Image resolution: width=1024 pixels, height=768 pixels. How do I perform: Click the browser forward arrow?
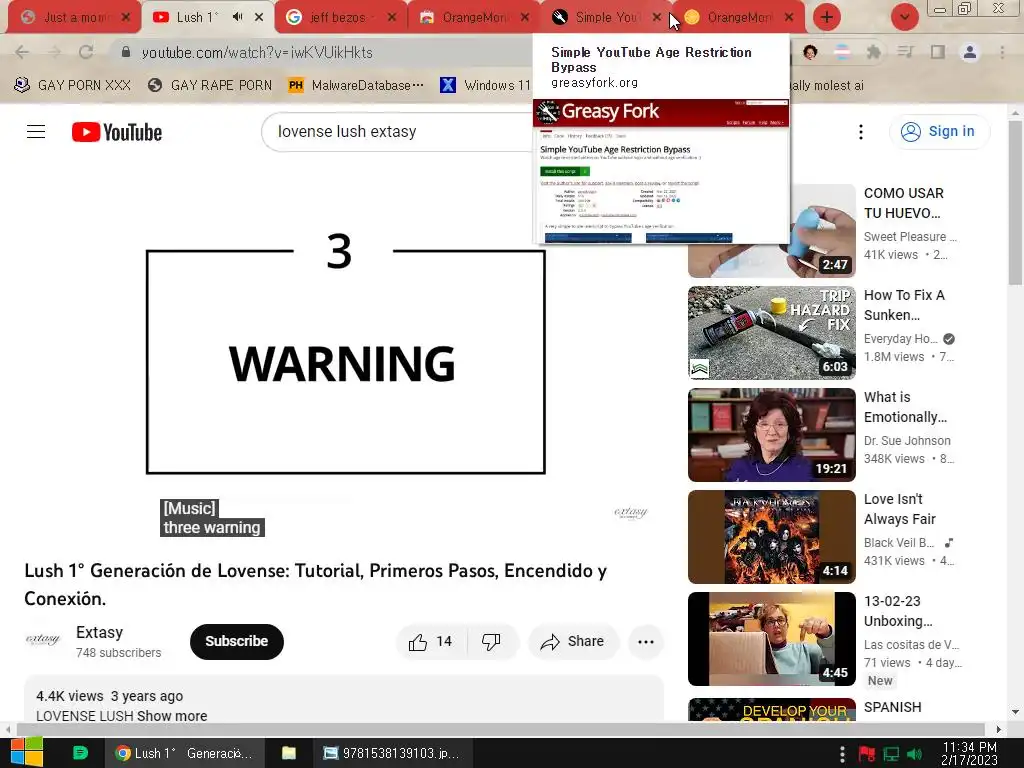(54, 52)
